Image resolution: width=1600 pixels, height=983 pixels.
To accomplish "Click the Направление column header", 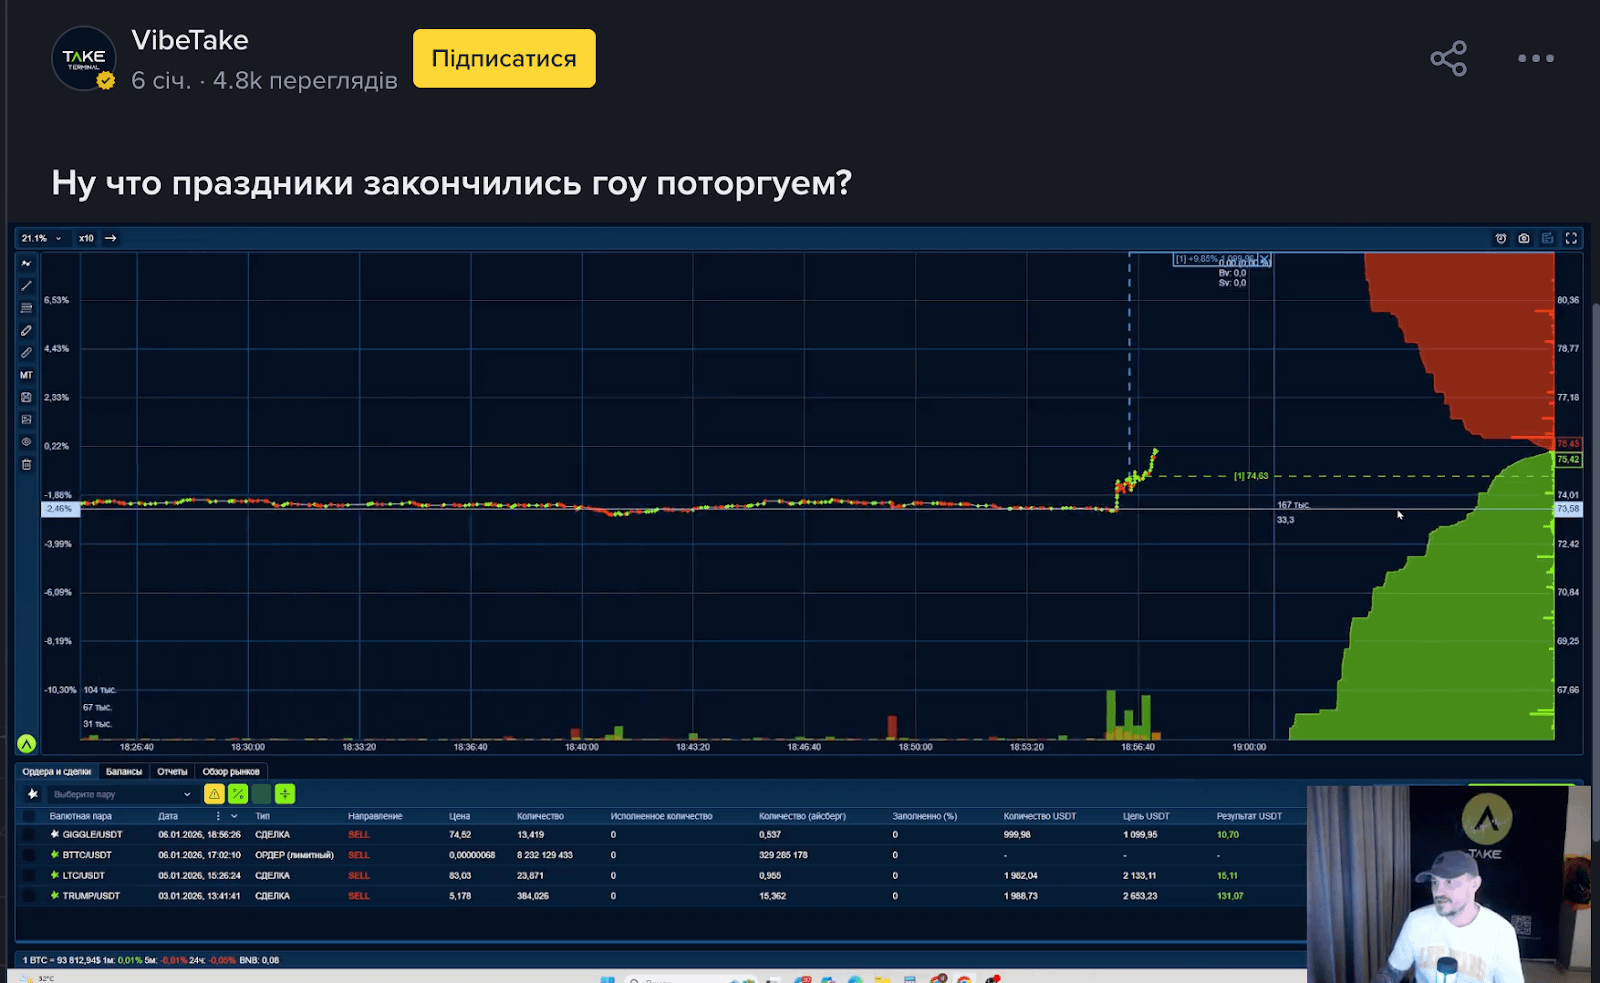I will pos(375,816).
